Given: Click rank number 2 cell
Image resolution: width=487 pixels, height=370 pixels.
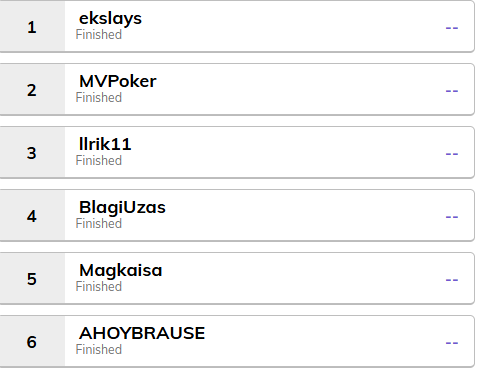Looking at the screenshot, I should 32,89.
